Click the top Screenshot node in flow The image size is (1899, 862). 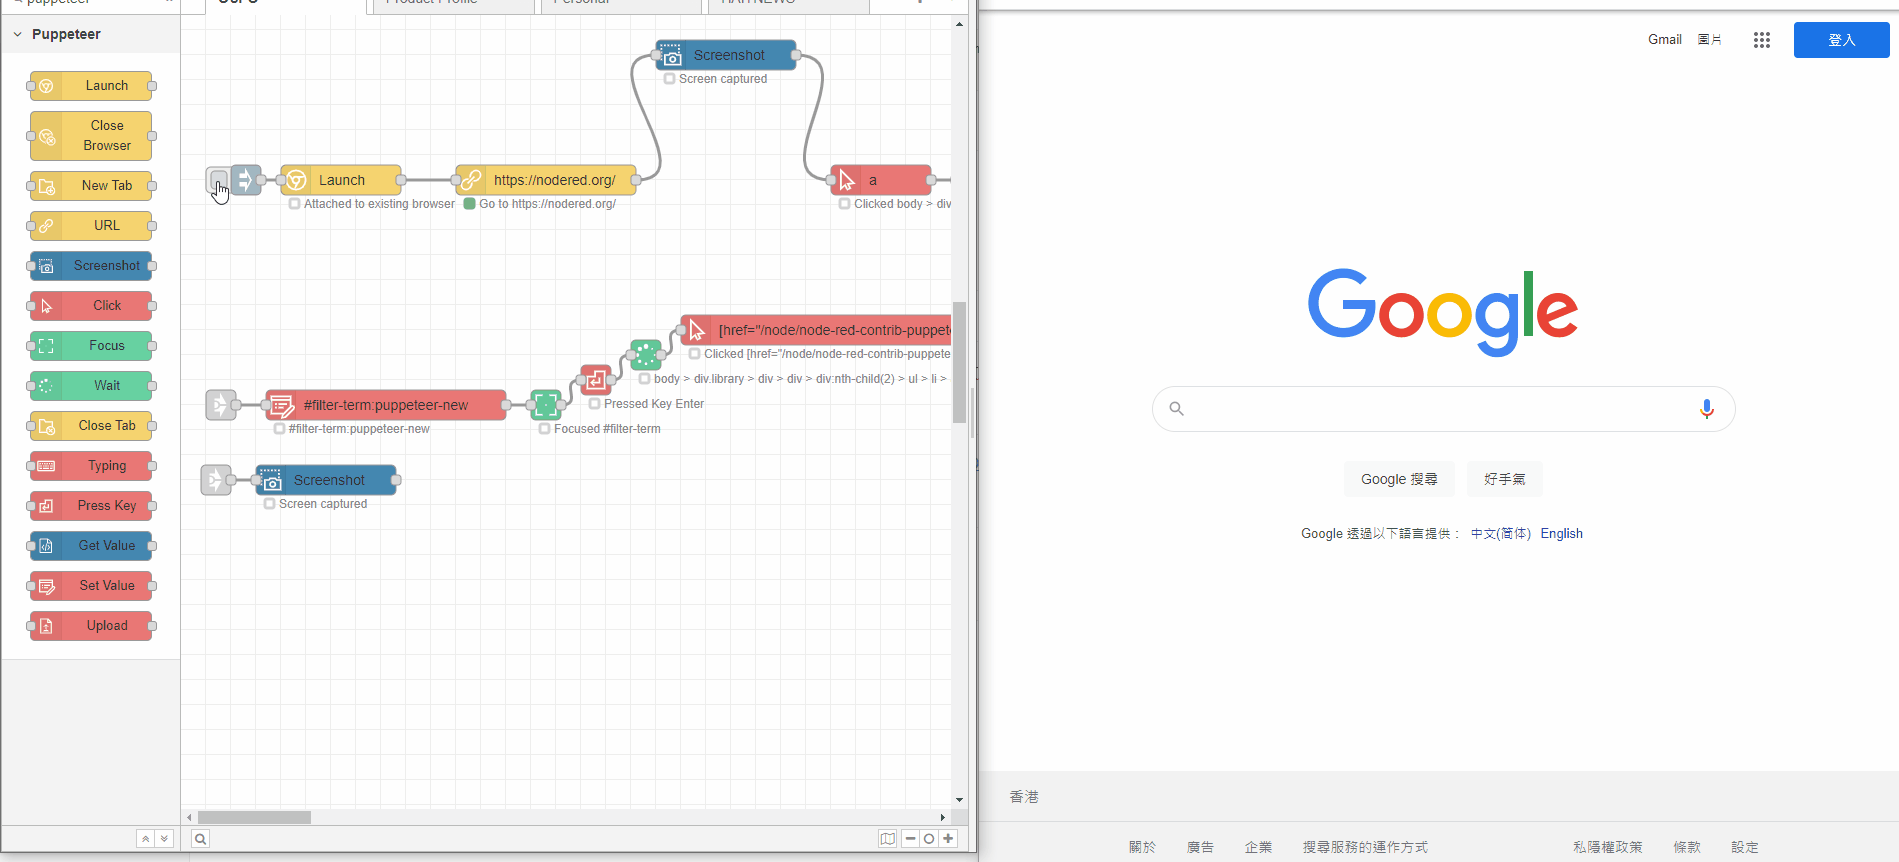point(726,55)
